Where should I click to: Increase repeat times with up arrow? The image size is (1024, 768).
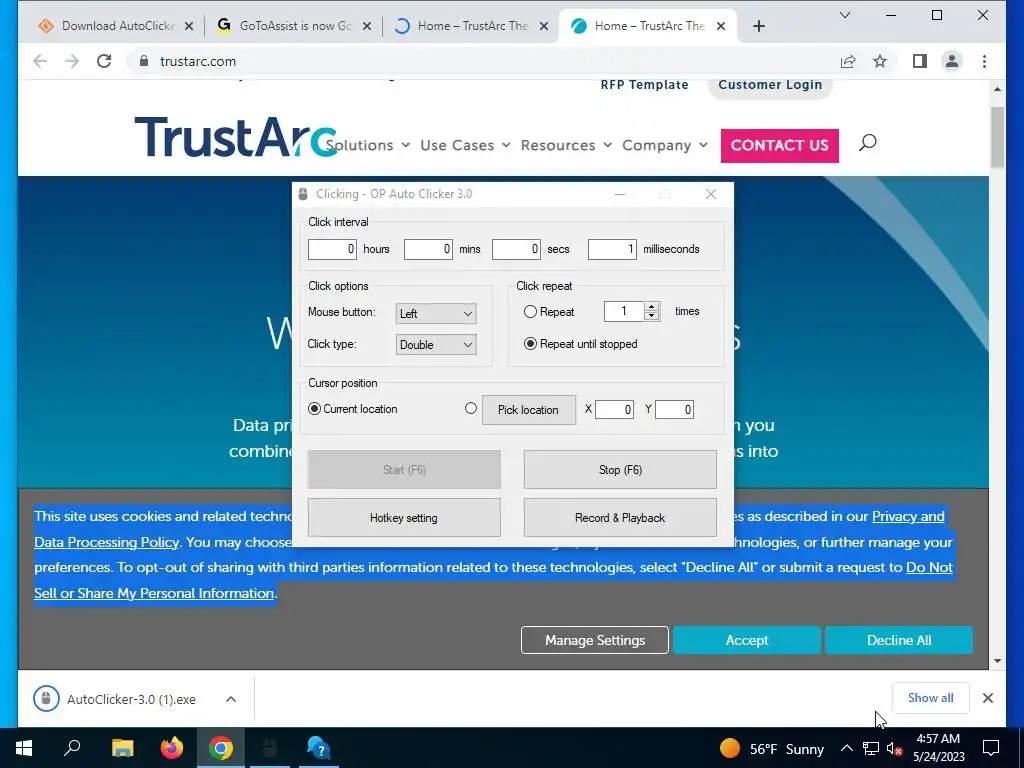[651, 307]
